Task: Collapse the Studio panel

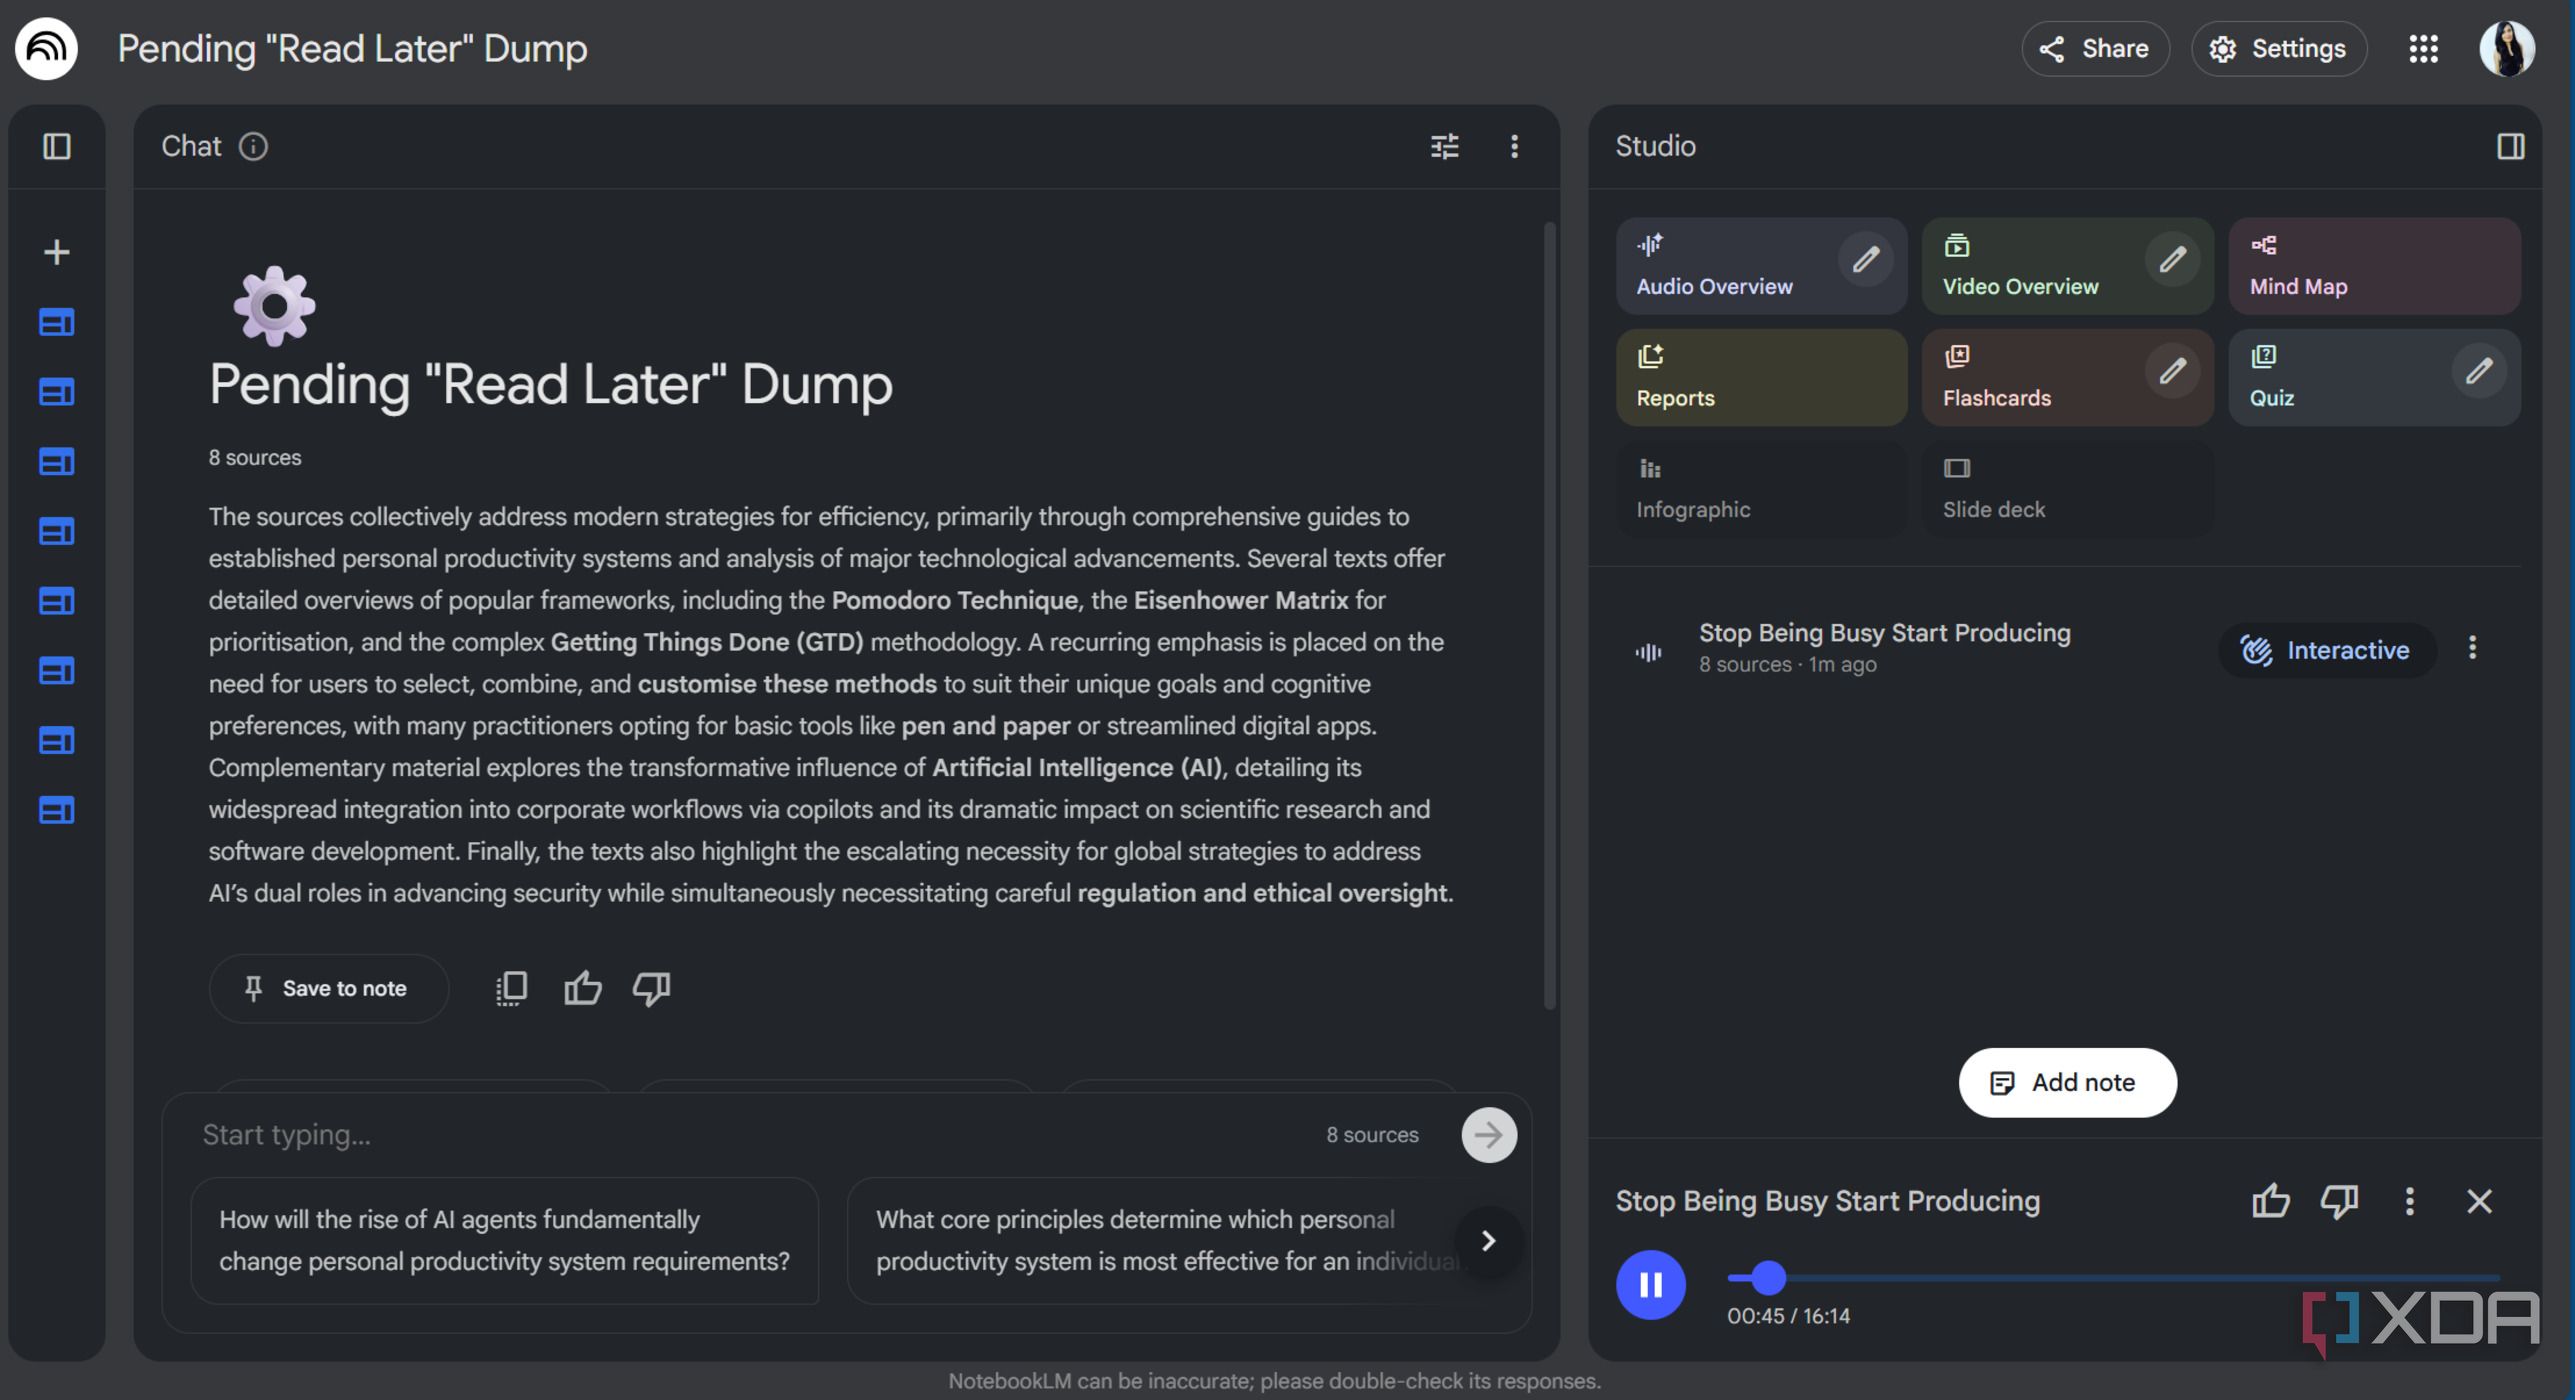Action: pyautogui.click(x=2510, y=147)
